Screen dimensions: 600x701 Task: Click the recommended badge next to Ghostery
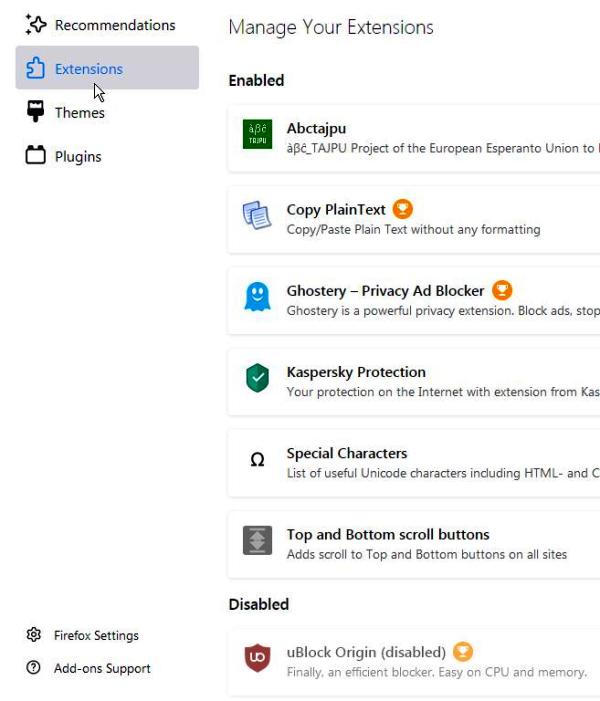[502, 290]
